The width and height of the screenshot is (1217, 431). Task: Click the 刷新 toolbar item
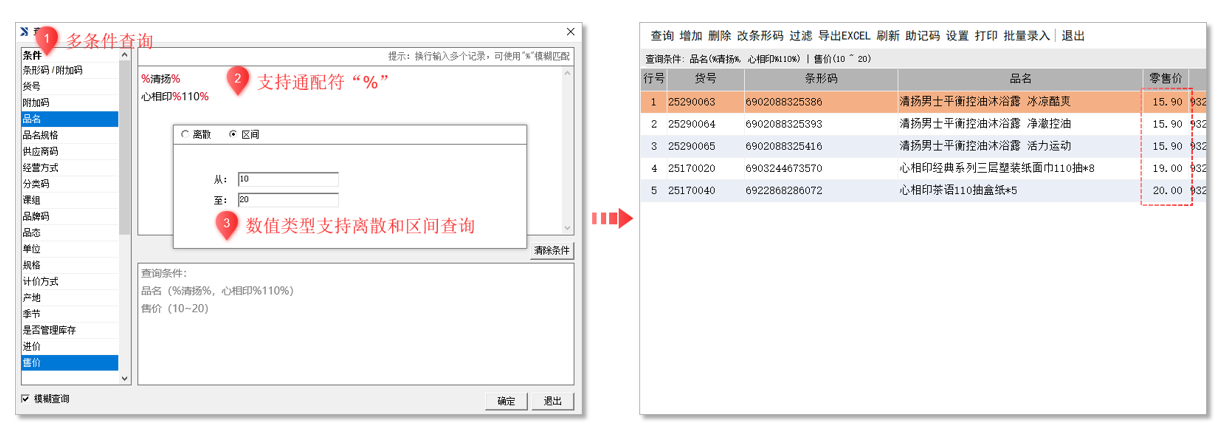(888, 36)
